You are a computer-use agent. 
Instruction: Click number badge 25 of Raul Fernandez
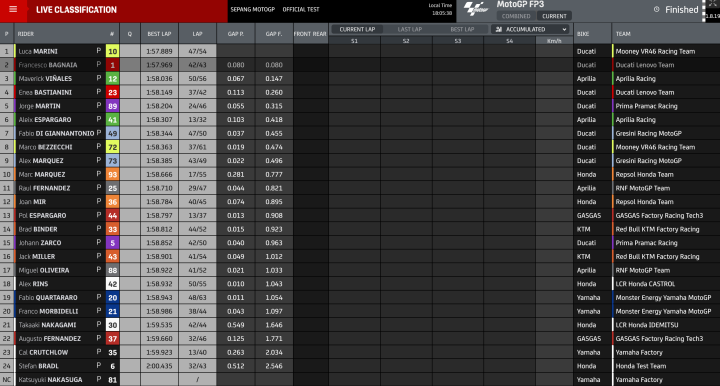tap(112, 188)
